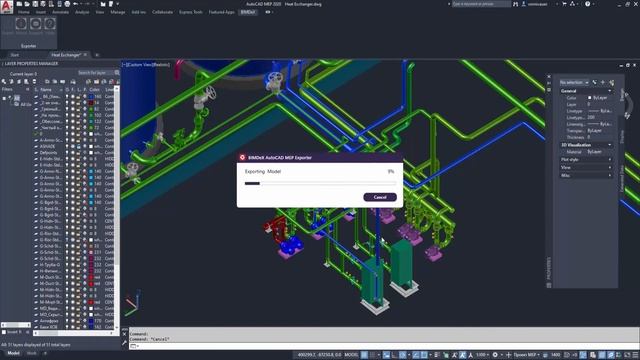Toggle Polar tracking in status bar
This screenshot has width=640, height=360.
[402, 355]
